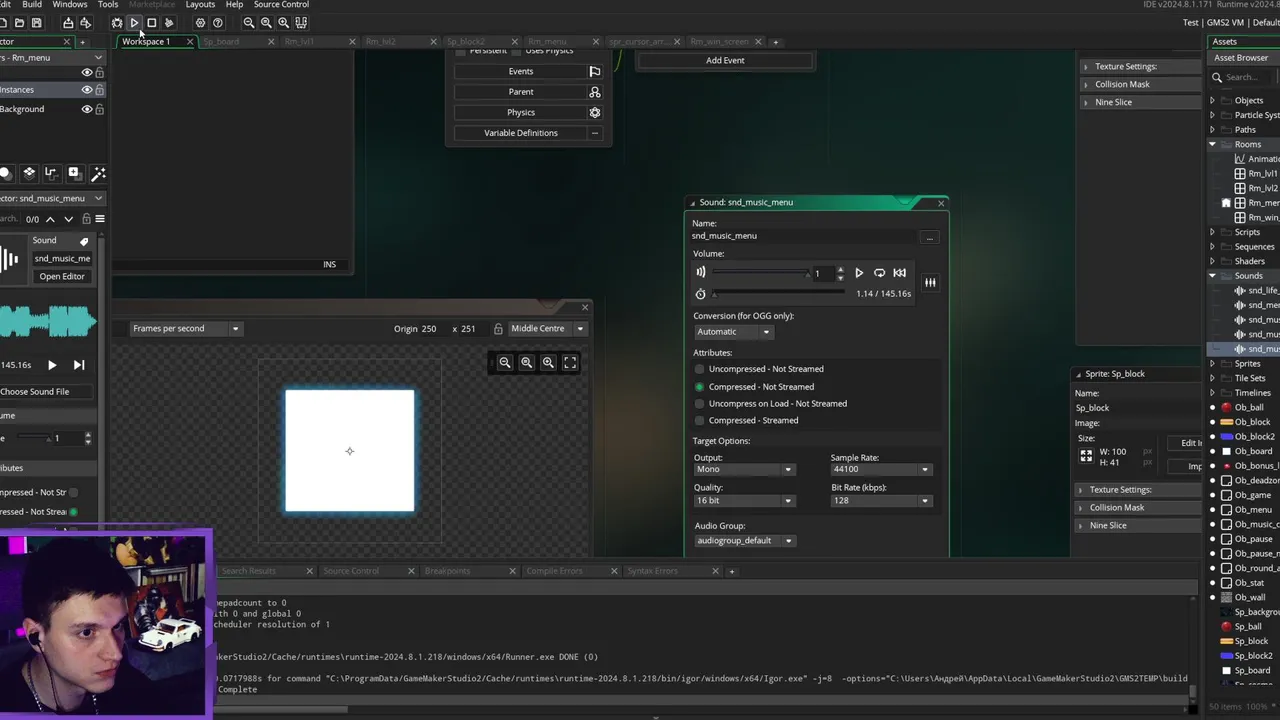Select Compressed - Streamed option

[x=700, y=421]
